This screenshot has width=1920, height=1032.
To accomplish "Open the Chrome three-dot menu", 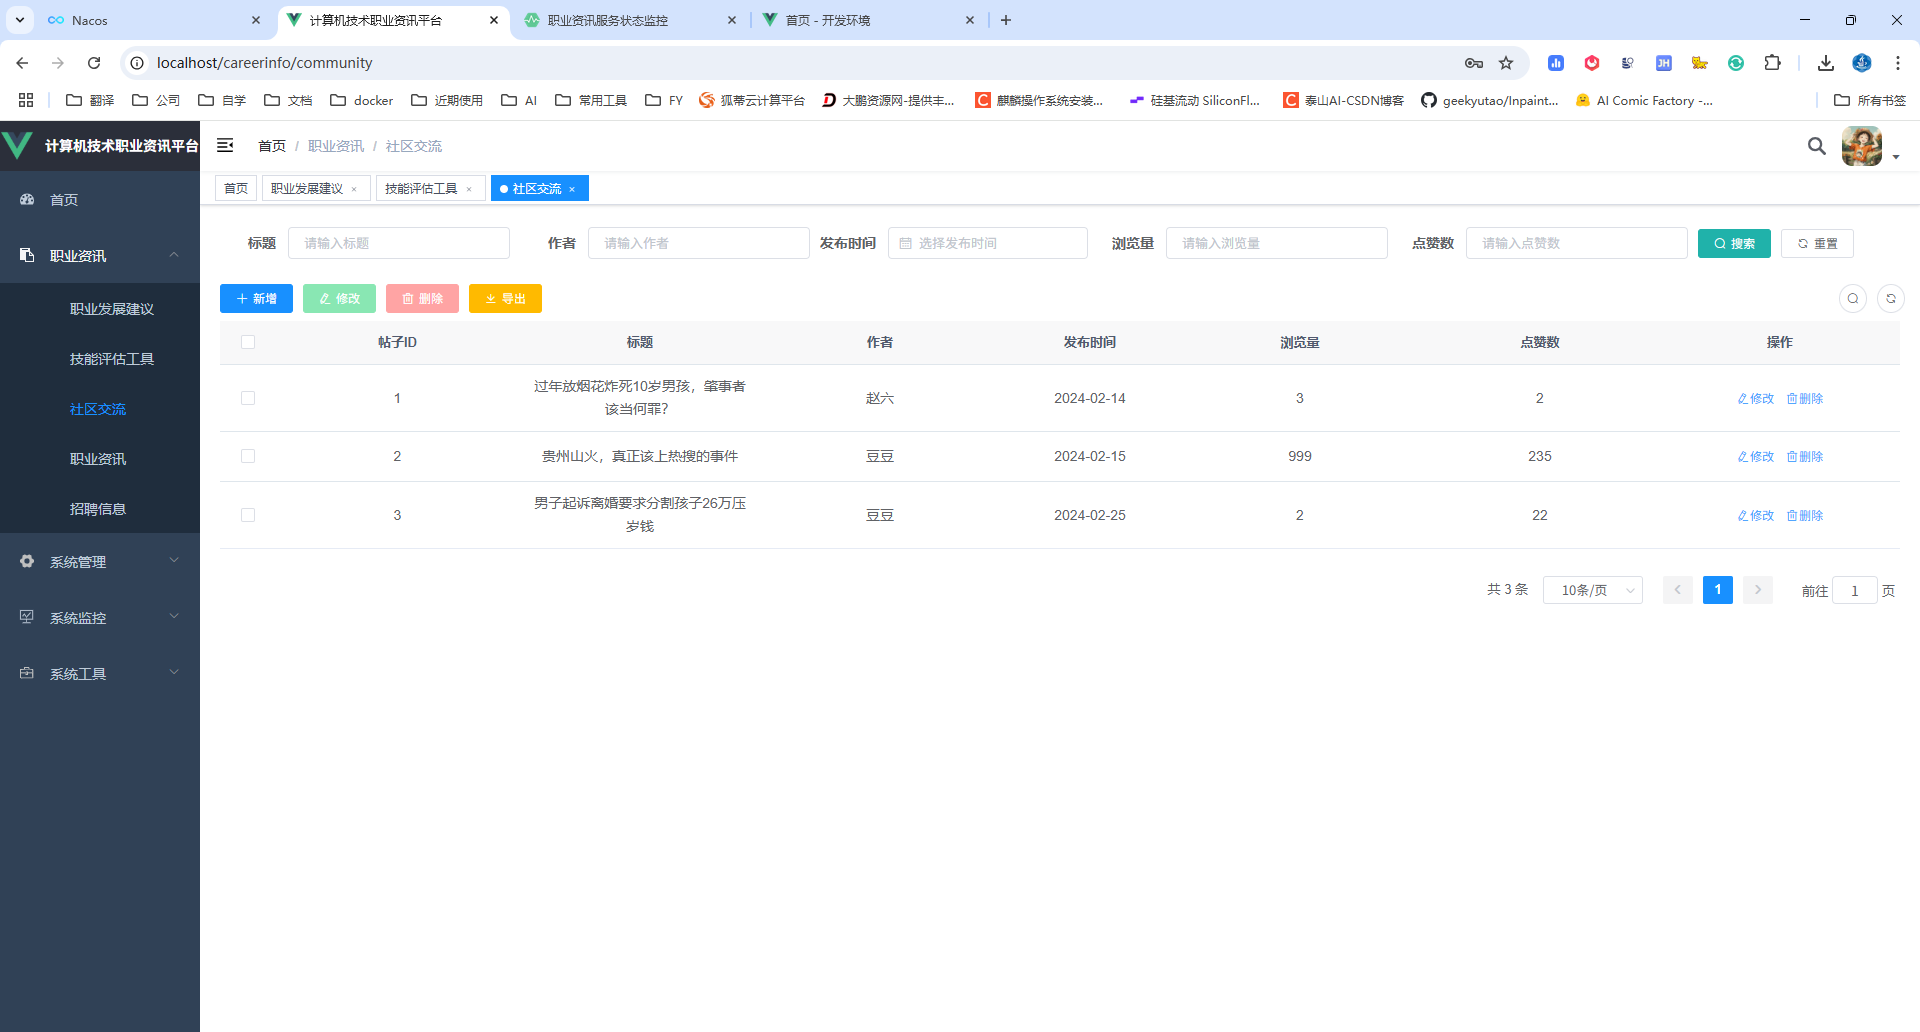I will point(1898,63).
